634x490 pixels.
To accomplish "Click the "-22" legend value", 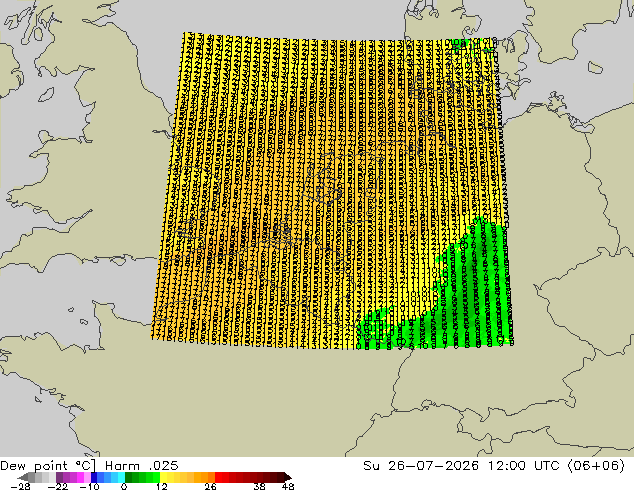I will (x=57, y=486).
